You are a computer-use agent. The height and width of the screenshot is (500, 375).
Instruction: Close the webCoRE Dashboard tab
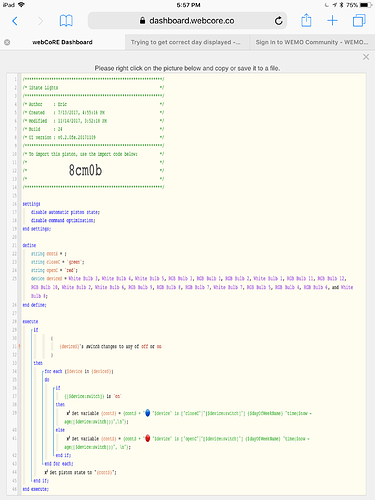7,42
